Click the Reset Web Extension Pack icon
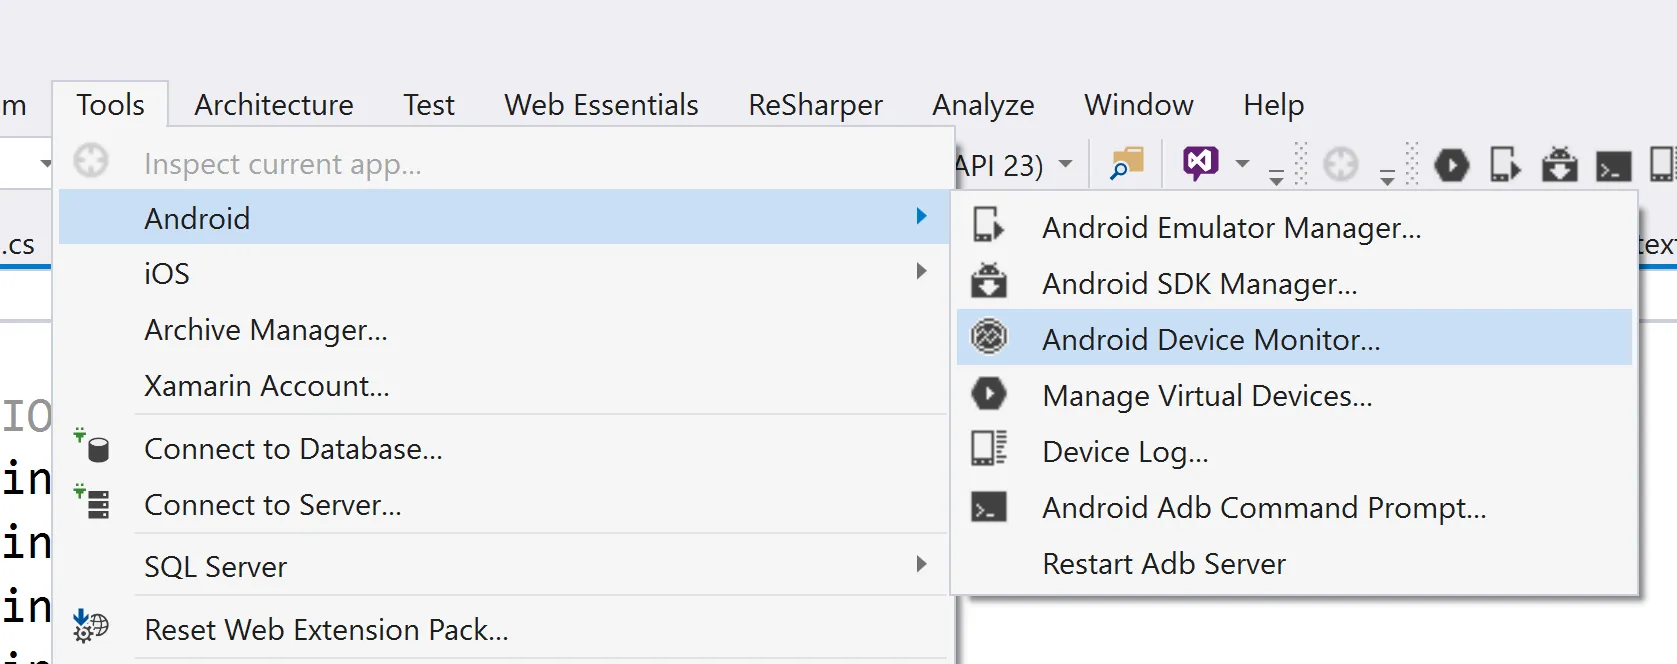 pos(91,626)
